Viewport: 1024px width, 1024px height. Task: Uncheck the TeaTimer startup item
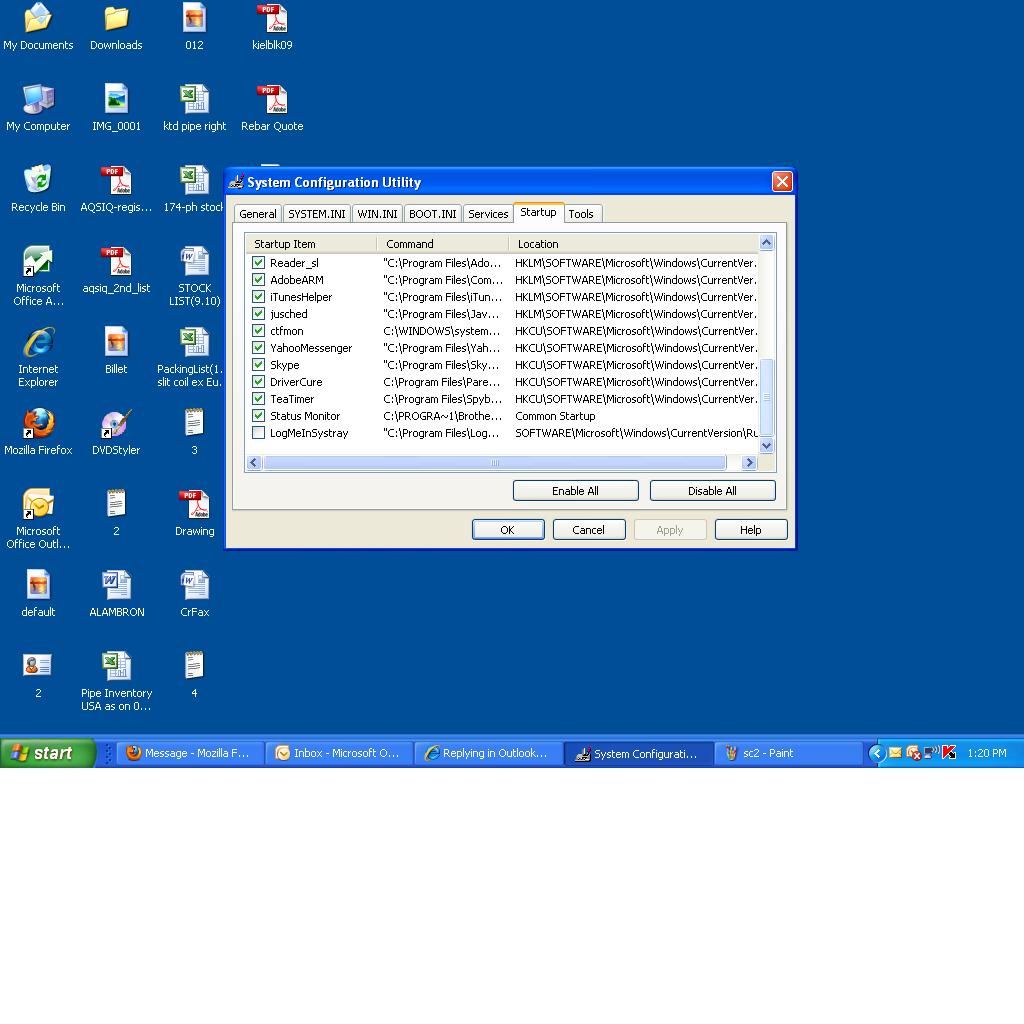tap(259, 398)
